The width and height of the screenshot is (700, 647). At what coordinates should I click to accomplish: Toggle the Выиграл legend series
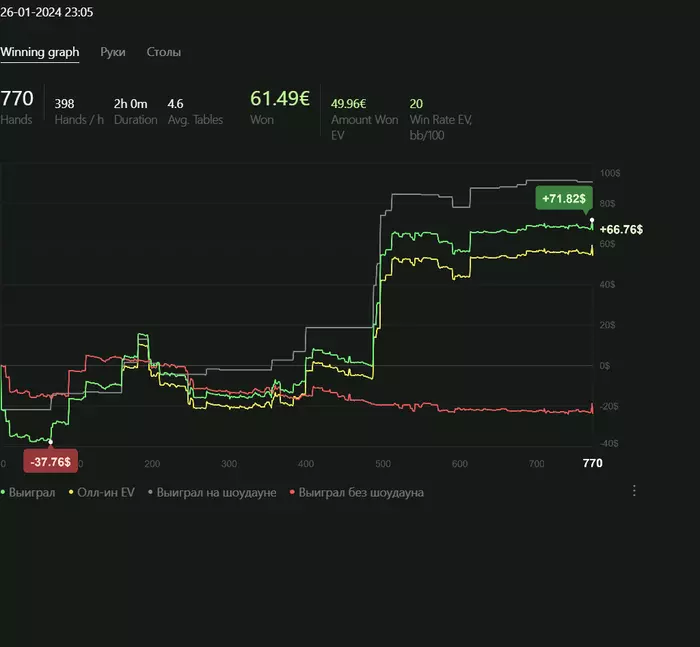28,493
